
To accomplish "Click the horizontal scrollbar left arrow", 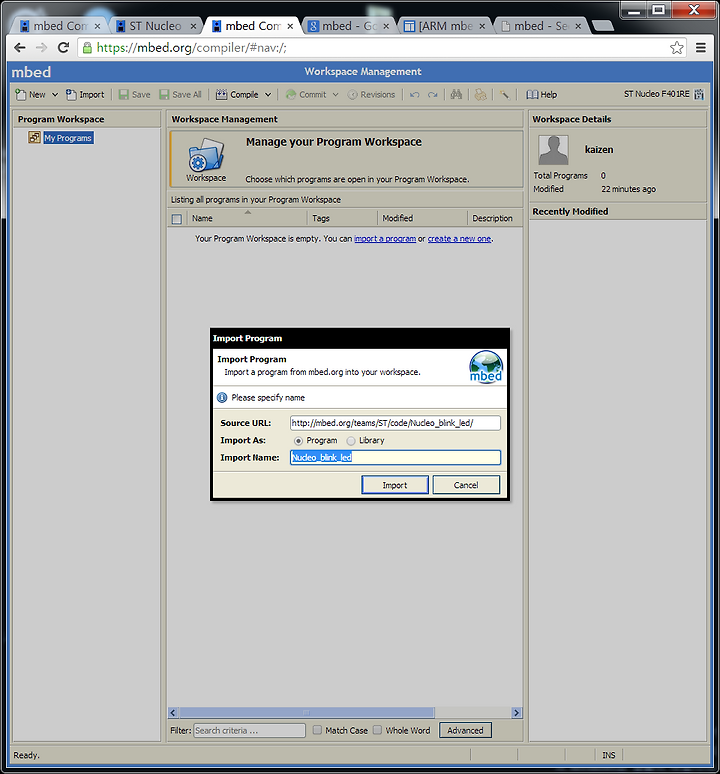I will 173,713.
